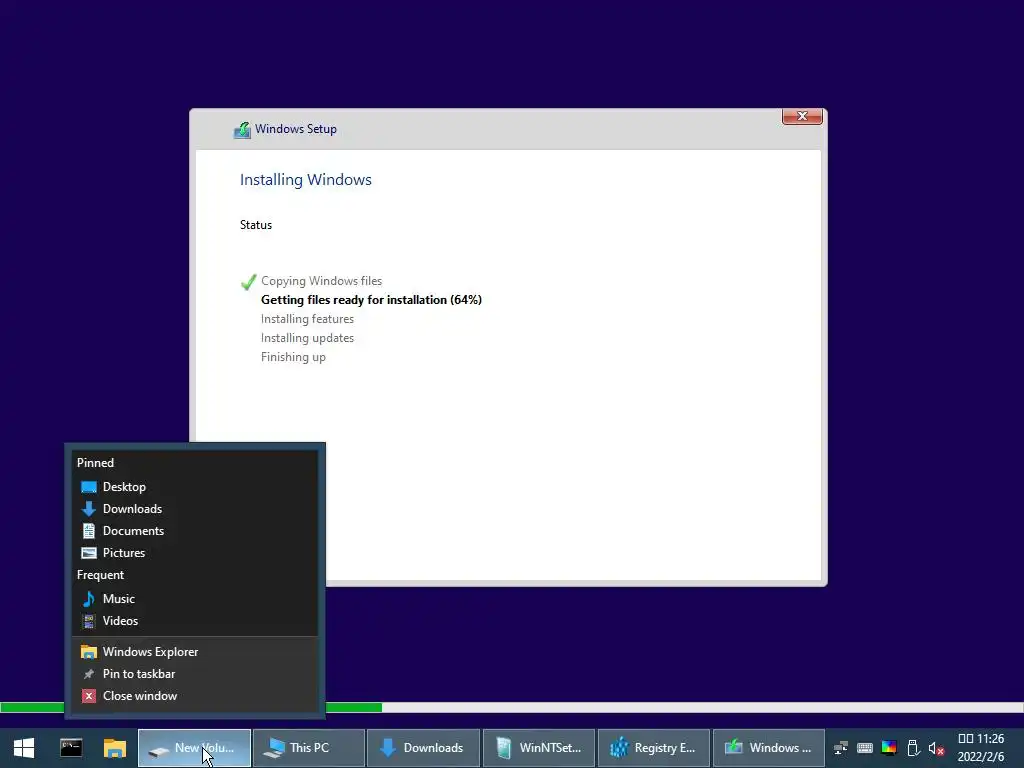Screen dimensions: 1024x768
Task: Click the Desktop folder icon in jump list
Action: [89, 487]
